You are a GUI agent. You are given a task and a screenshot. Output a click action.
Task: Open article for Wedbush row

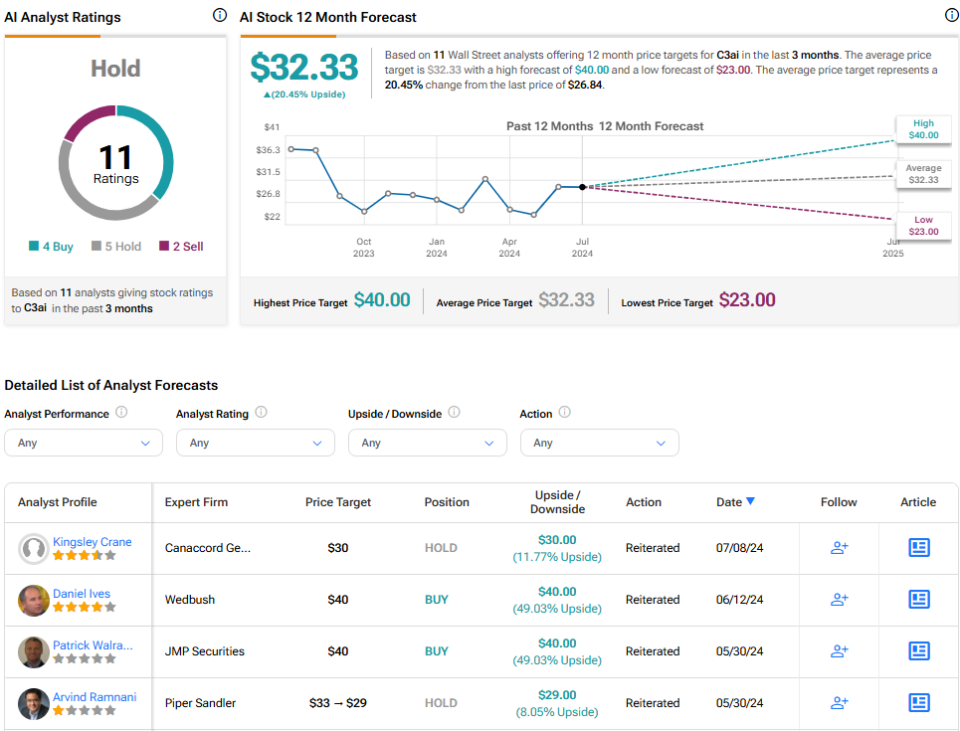tap(918, 599)
